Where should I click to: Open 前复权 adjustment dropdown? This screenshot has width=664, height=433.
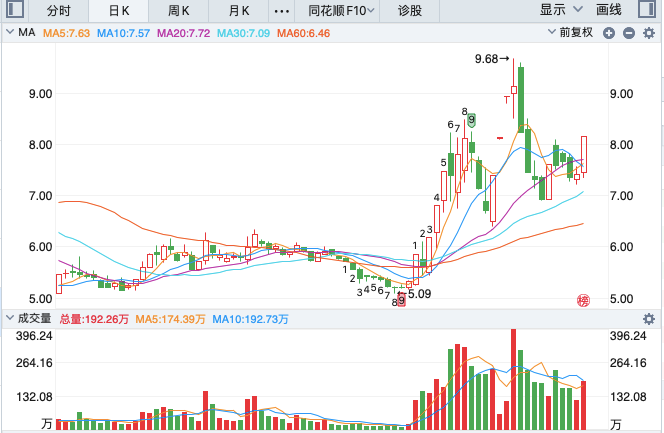570,33
